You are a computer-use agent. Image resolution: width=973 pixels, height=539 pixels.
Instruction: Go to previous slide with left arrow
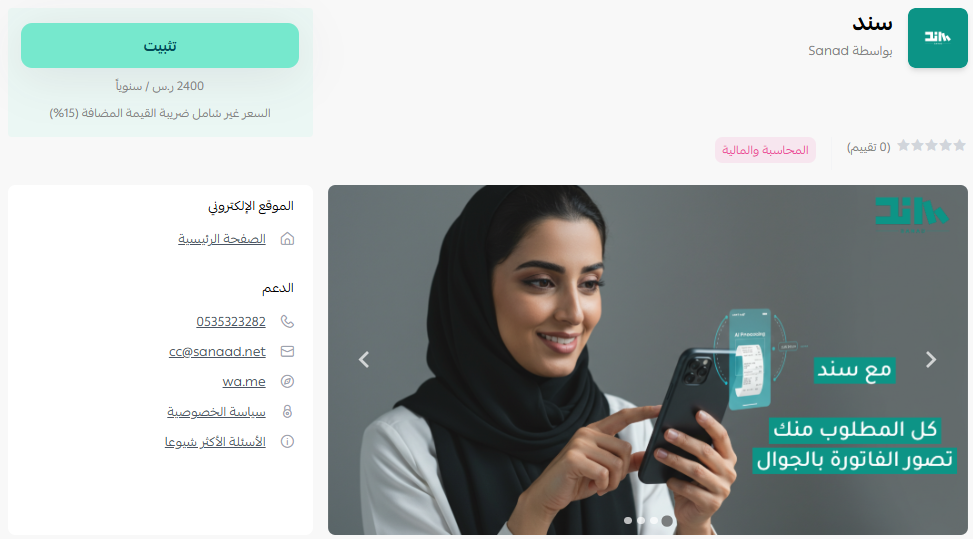point(364,360)
